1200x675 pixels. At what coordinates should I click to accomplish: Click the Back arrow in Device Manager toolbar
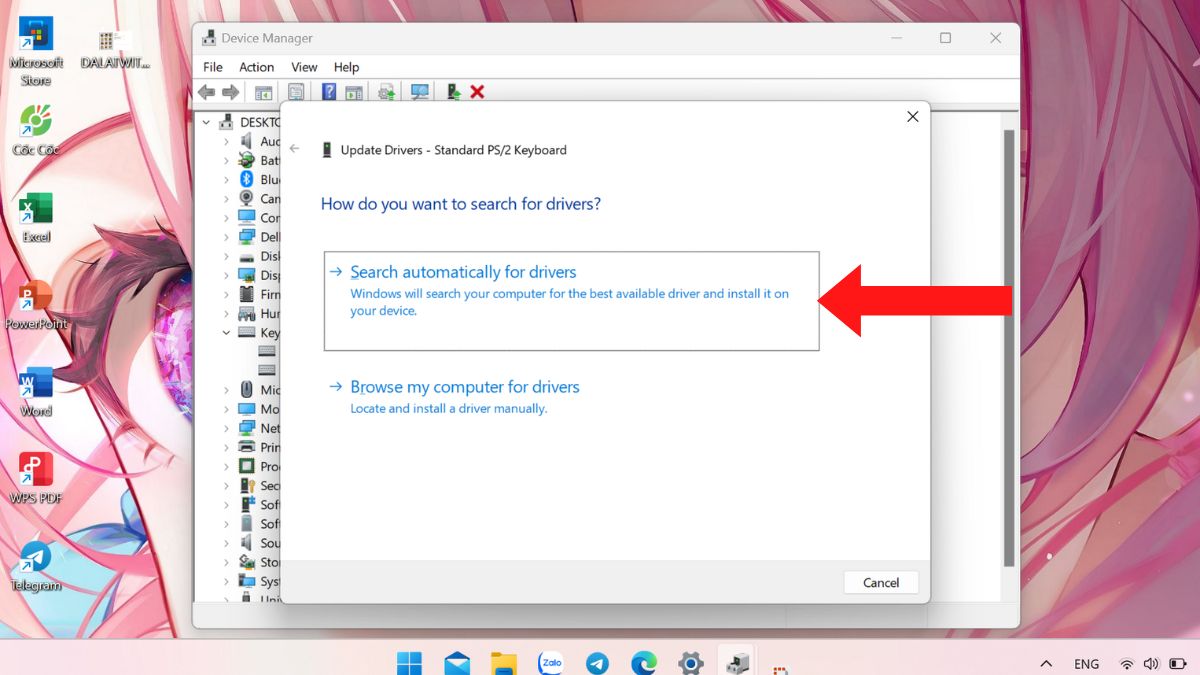(x=207, y=92)
